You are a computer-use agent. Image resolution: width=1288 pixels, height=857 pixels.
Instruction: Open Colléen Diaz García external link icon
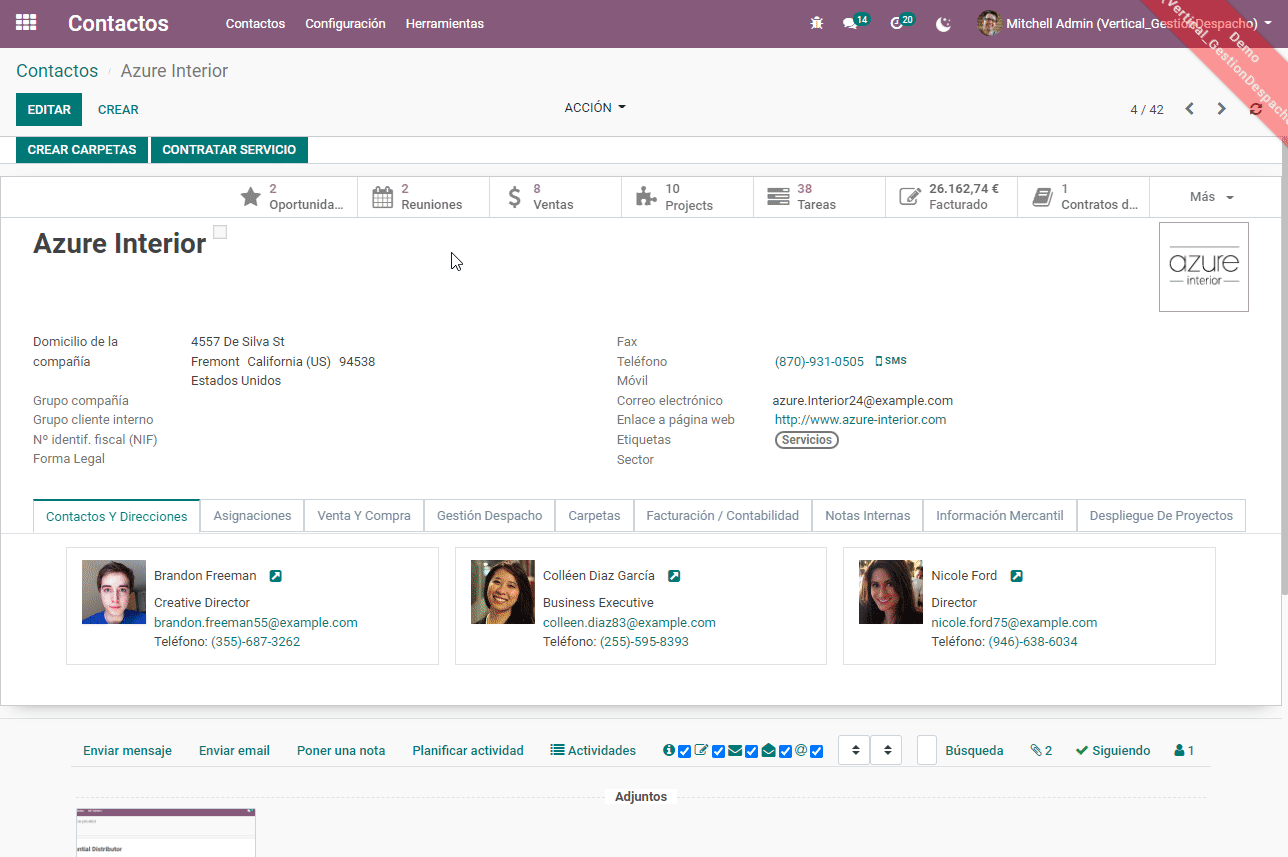coord(674,576)
